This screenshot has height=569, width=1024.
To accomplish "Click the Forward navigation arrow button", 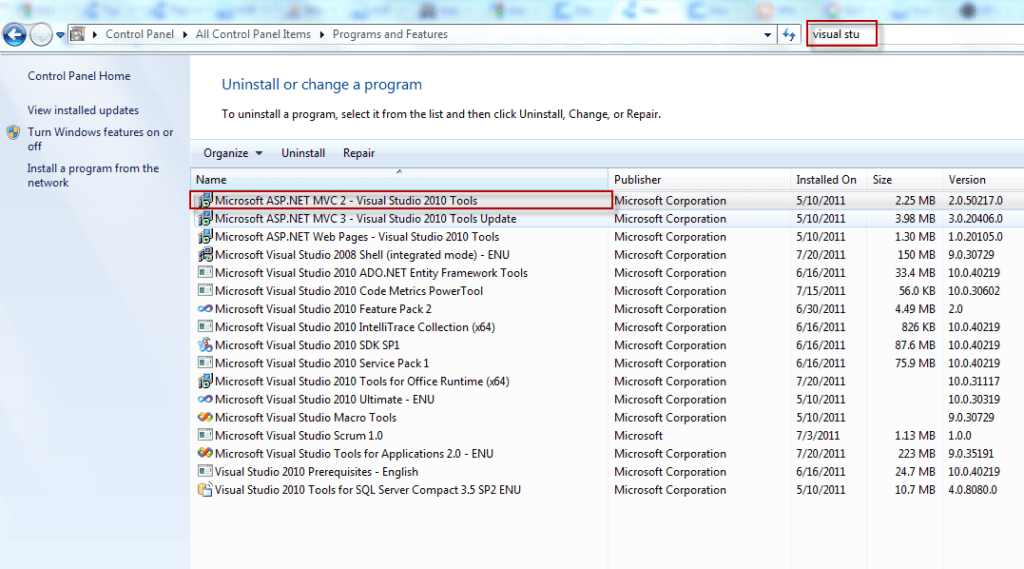I will pyautogui.click(x=41, y=35).
